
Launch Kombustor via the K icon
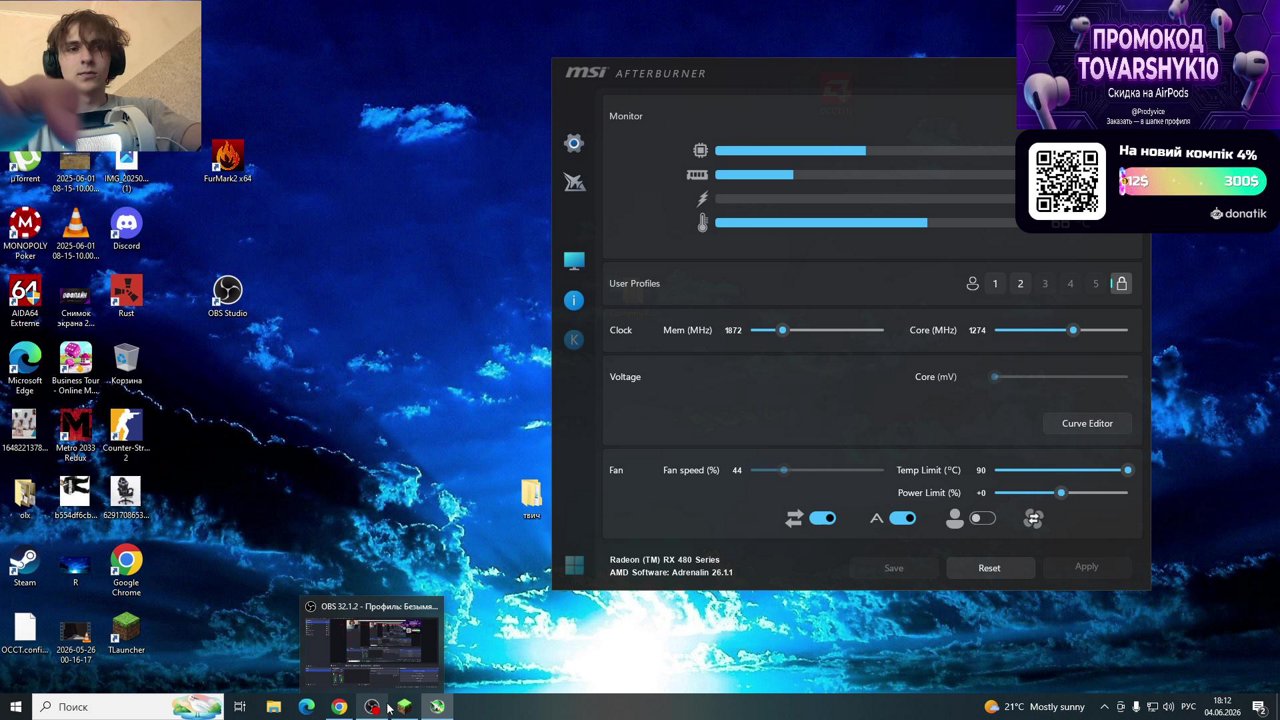[x=574, y=340]
